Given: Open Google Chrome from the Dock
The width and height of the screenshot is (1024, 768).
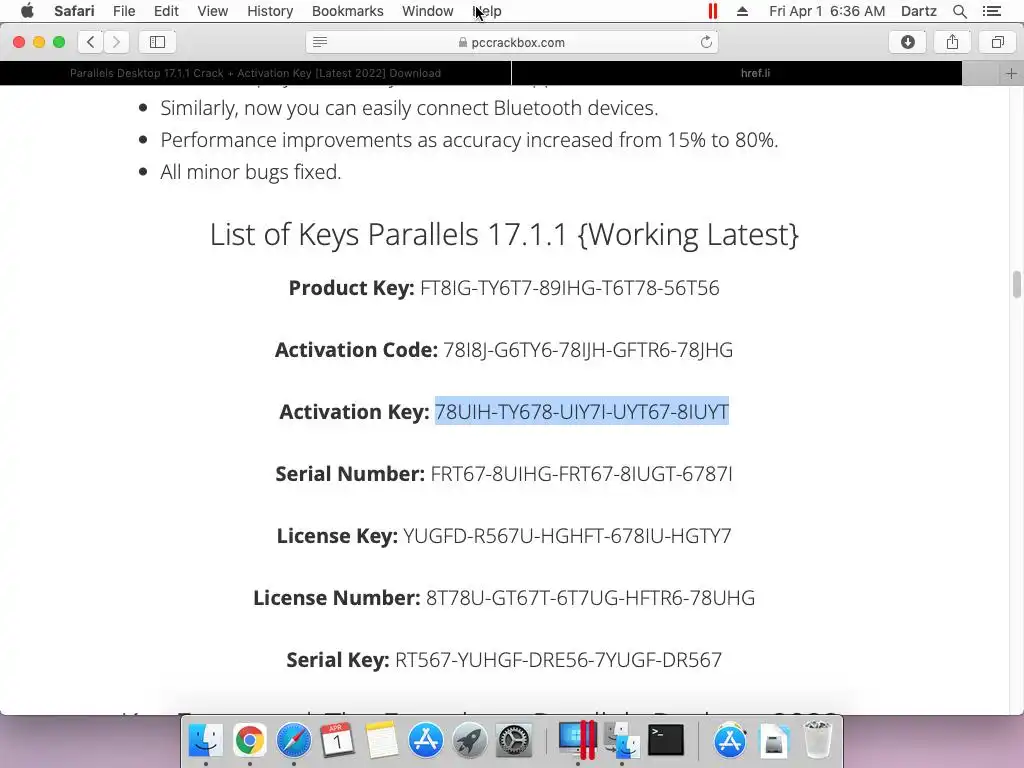Looking at the screenshot, I should pyautogui.click(x=249, y=740).
